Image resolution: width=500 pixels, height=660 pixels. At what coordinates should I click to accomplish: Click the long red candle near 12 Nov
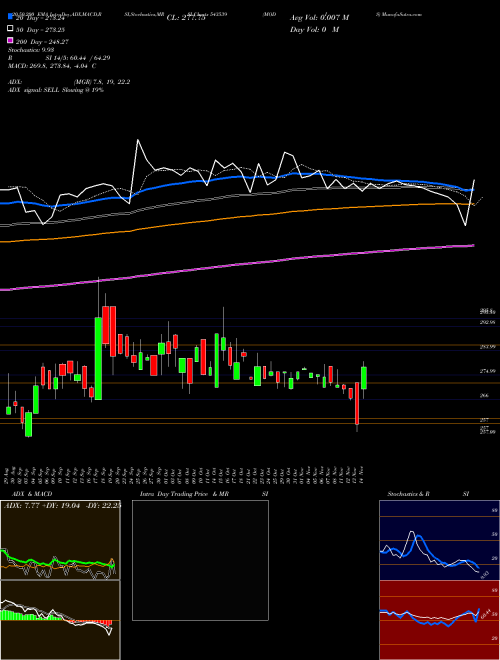[x=357, y=403]
